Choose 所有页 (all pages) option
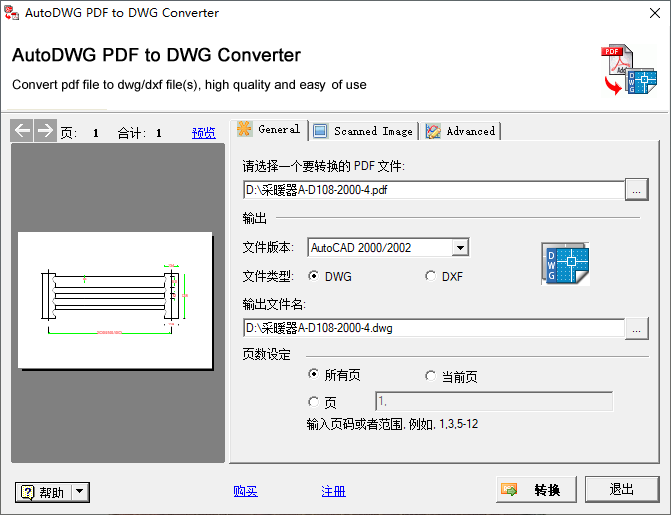The image size is (671, 515). (314, 375)
